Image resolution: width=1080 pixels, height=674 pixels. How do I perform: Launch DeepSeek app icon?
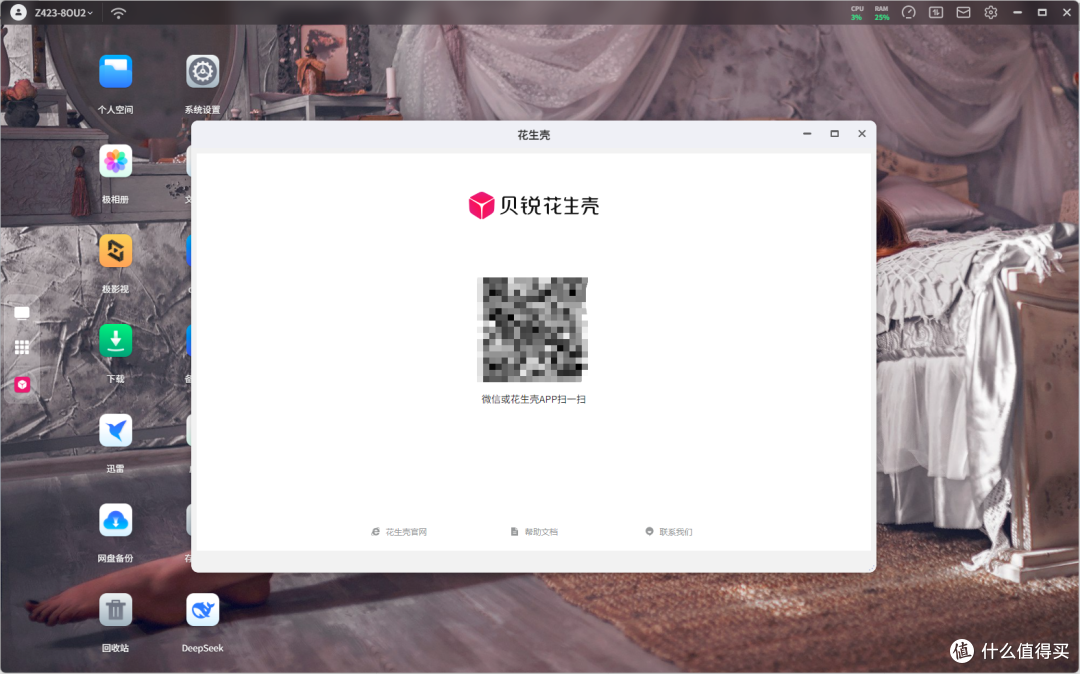coord(202,610)
